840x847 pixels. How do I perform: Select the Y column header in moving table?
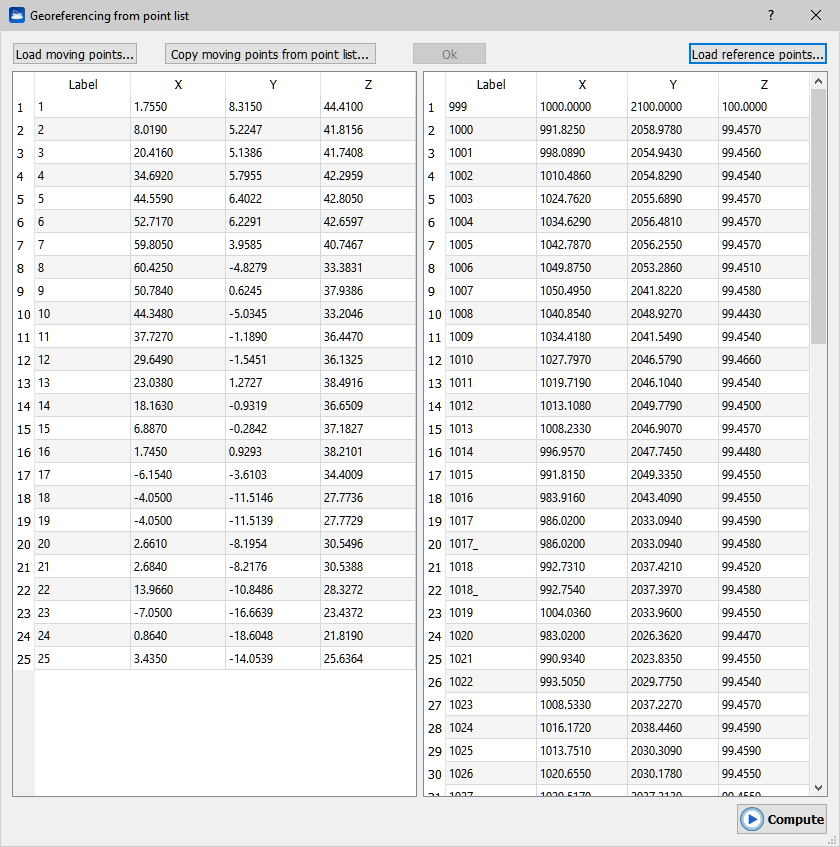(273, 85)
